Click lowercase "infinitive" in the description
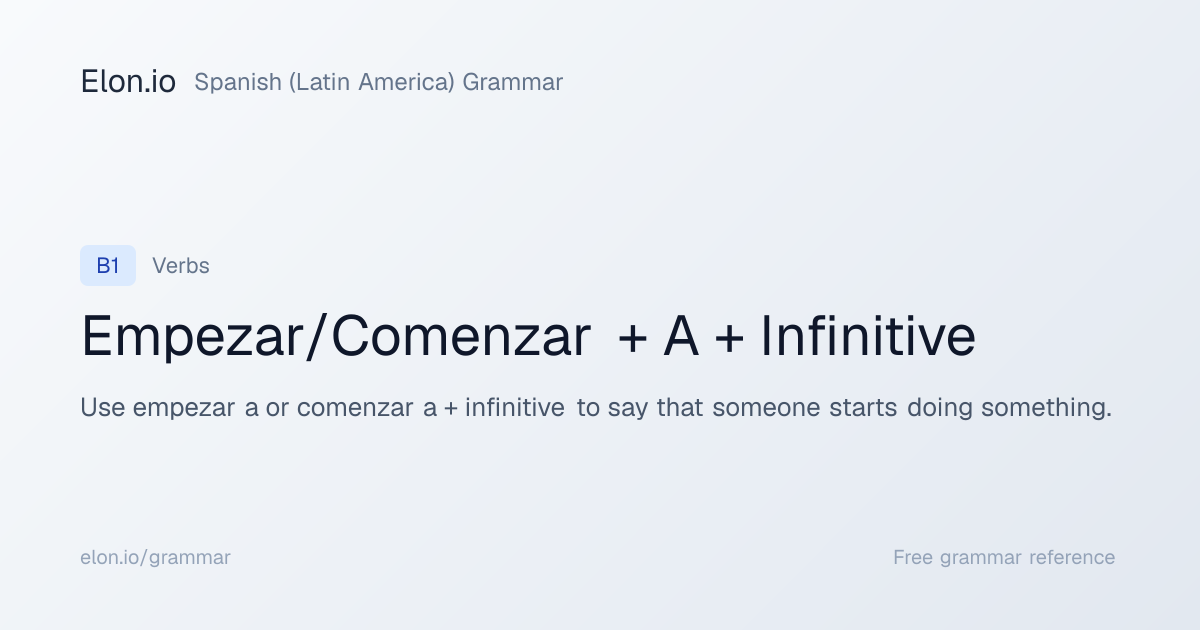The width and height of the screenshot is (1200, 630). 514,408
